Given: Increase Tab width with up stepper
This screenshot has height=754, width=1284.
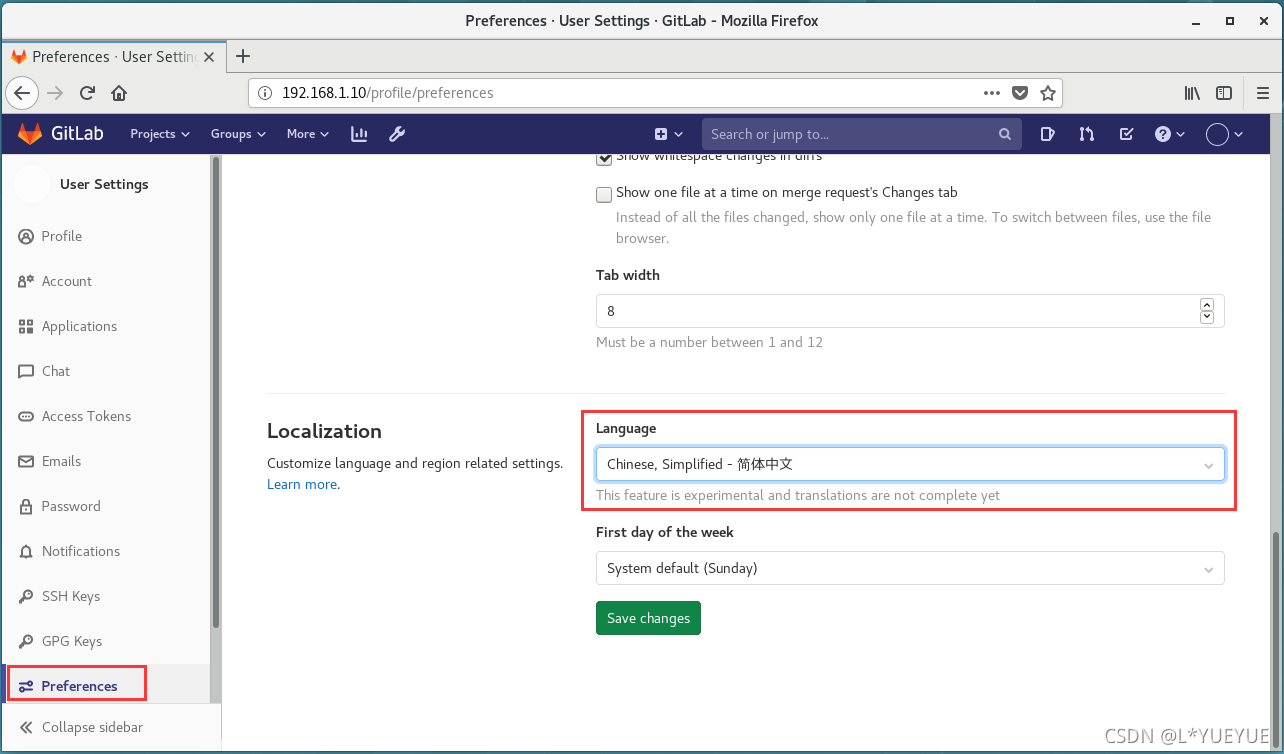Looking at the screenshot, I should tap(1207, 305).
